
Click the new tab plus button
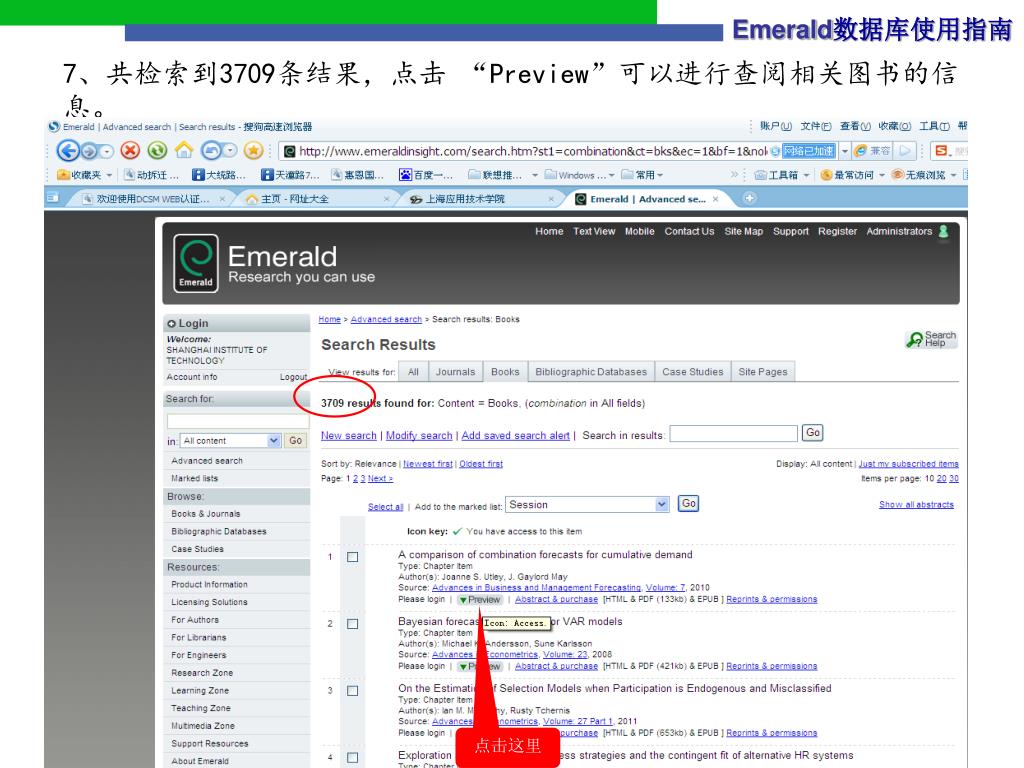[x=750, y=198]
